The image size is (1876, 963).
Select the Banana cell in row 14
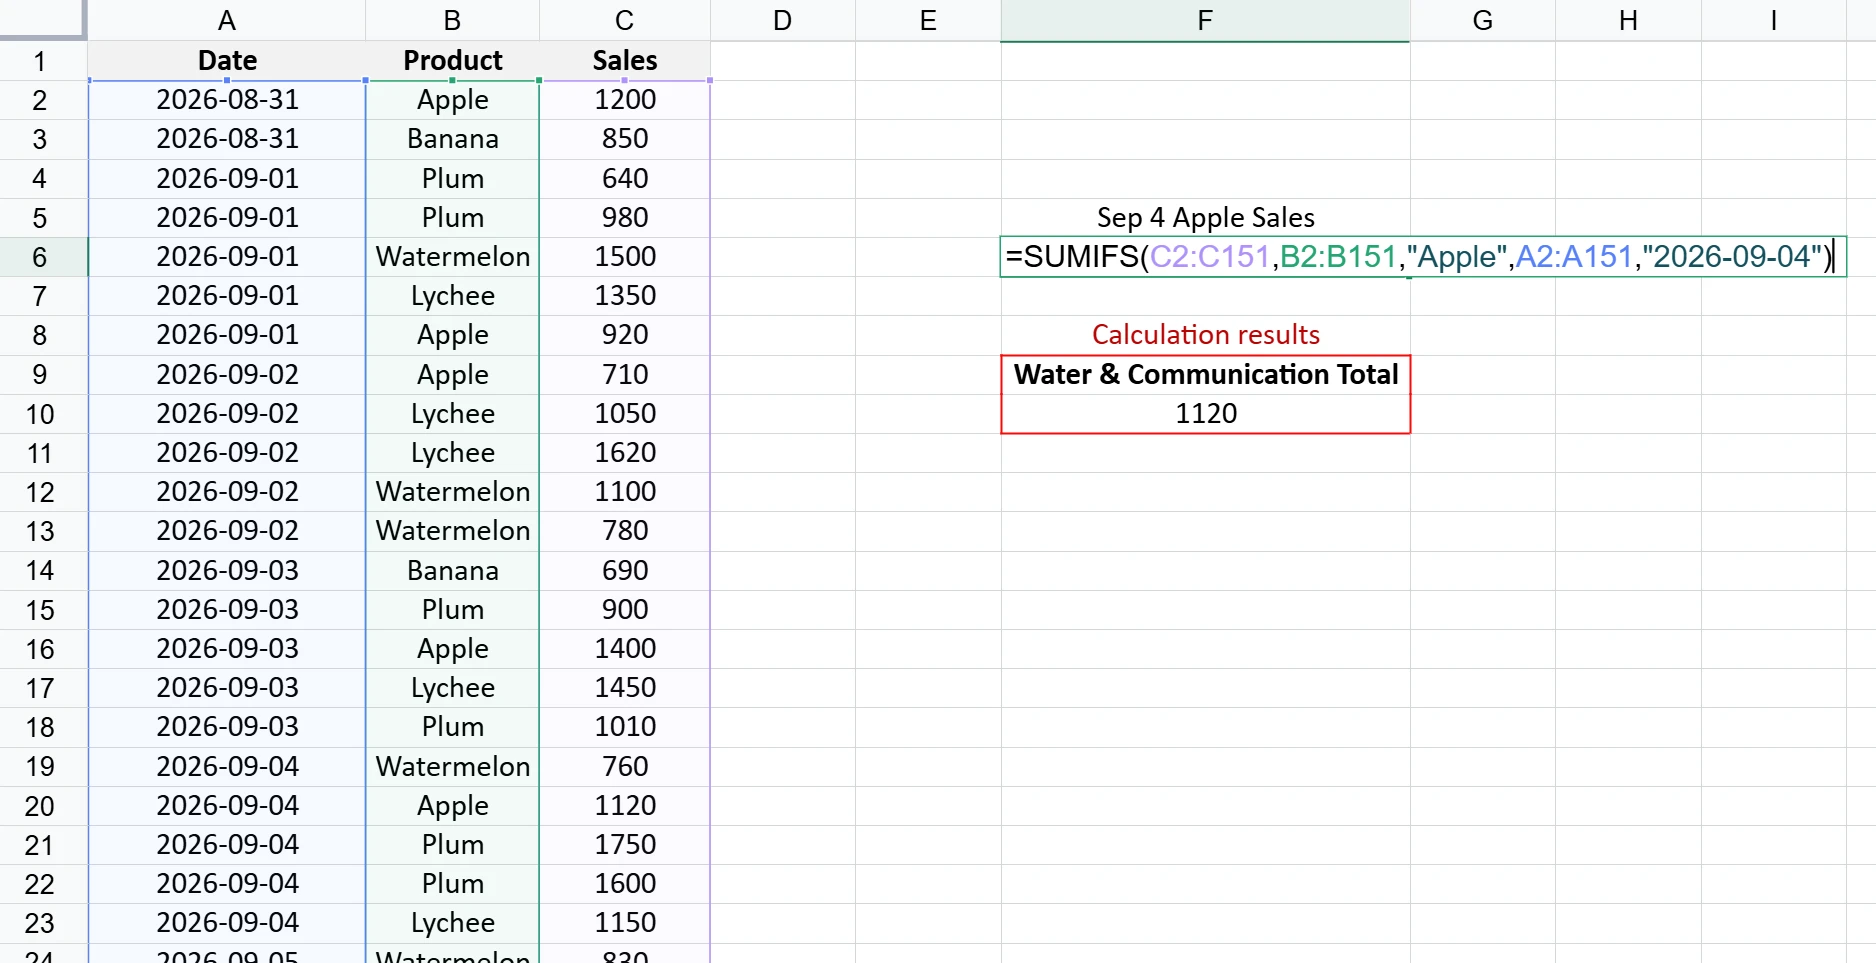452,570
